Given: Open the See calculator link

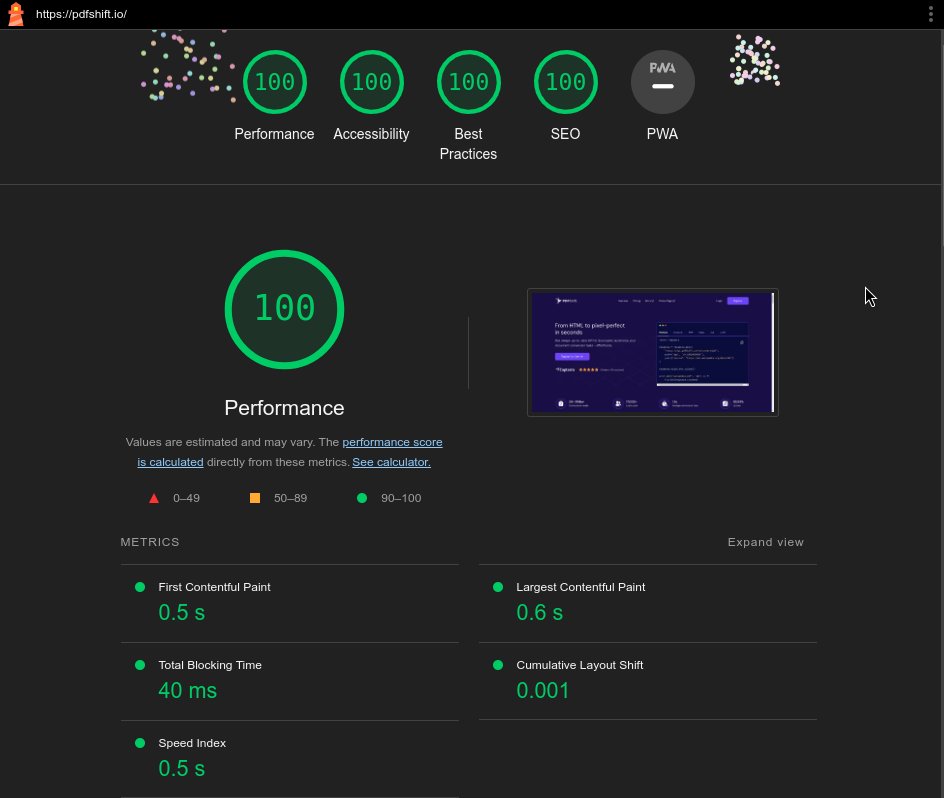Looking at the screenshot, I should [x=391, y=462].
